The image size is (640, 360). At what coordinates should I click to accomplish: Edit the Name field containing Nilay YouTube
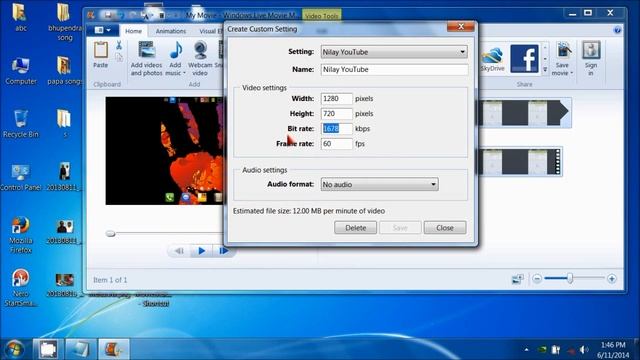394,69
